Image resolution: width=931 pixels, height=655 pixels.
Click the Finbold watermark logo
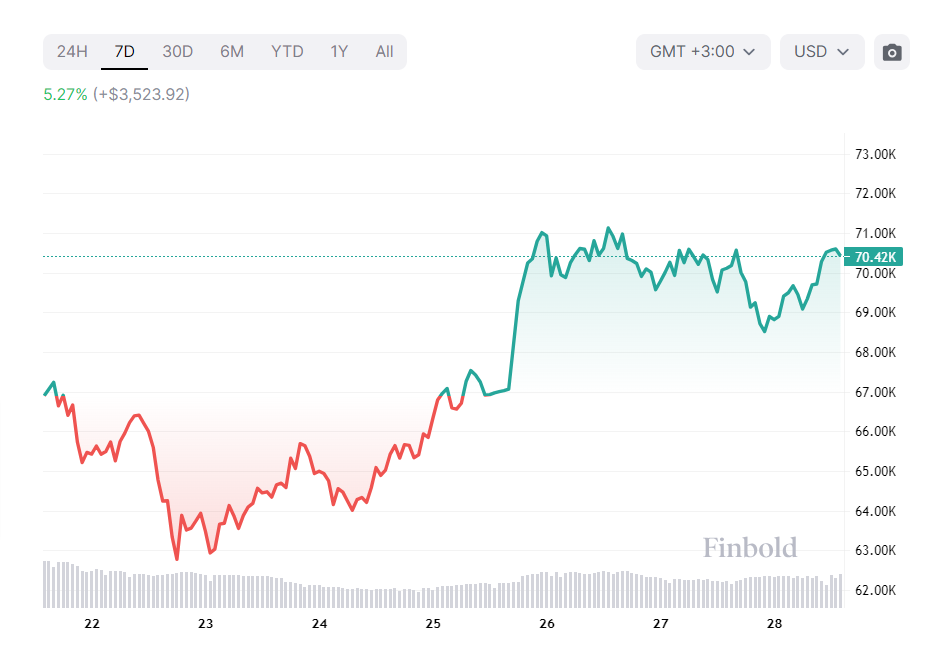[750, 548]
